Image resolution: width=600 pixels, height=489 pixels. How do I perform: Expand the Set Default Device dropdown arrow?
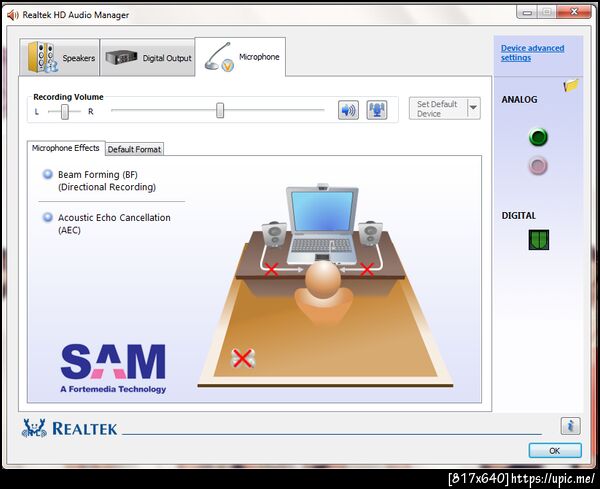pyautogui.click(x=473, y=108)
